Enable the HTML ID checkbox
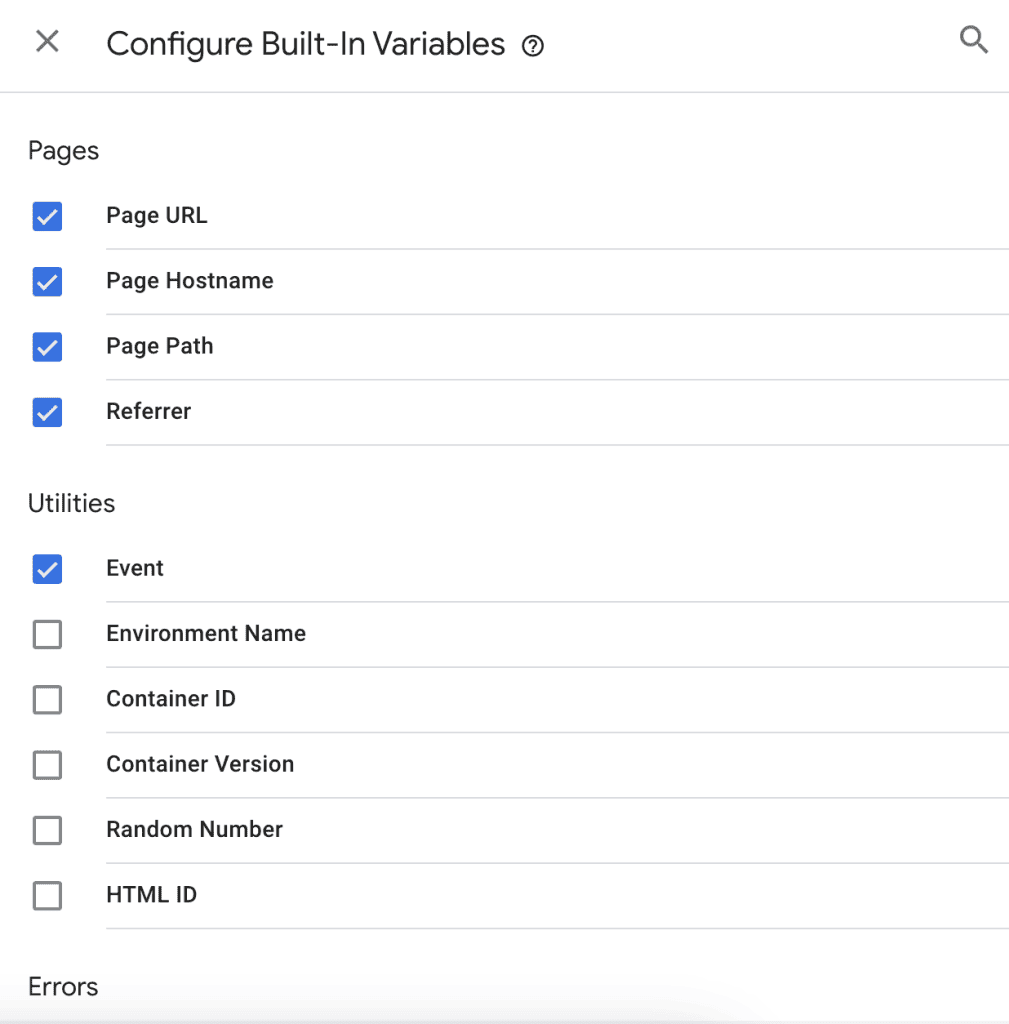The image size is (1009, 1024). pyautogui.click(x=47, y=896)
